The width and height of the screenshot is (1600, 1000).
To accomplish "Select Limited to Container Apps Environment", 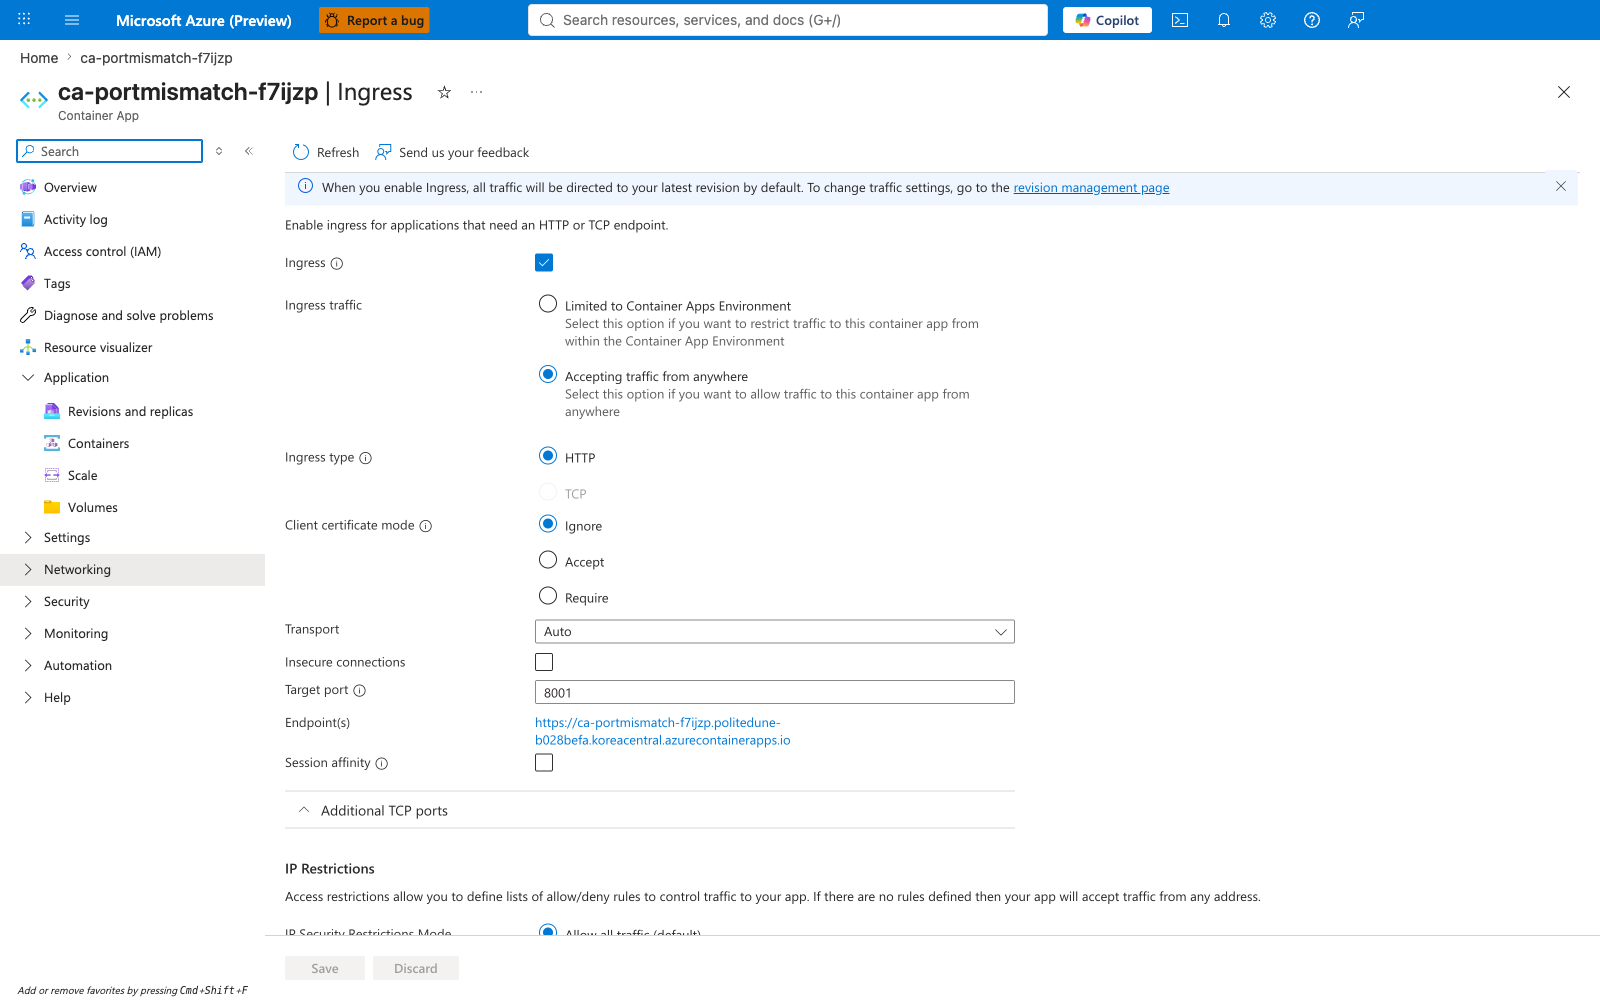I will pyautogui.click(x=548, y=304).
